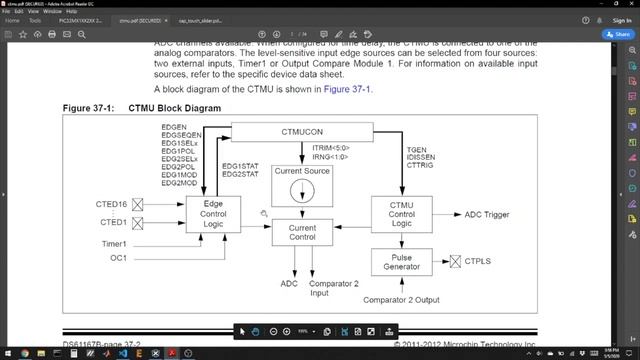Add a comment with the speech bubble icon

(324, 35)
